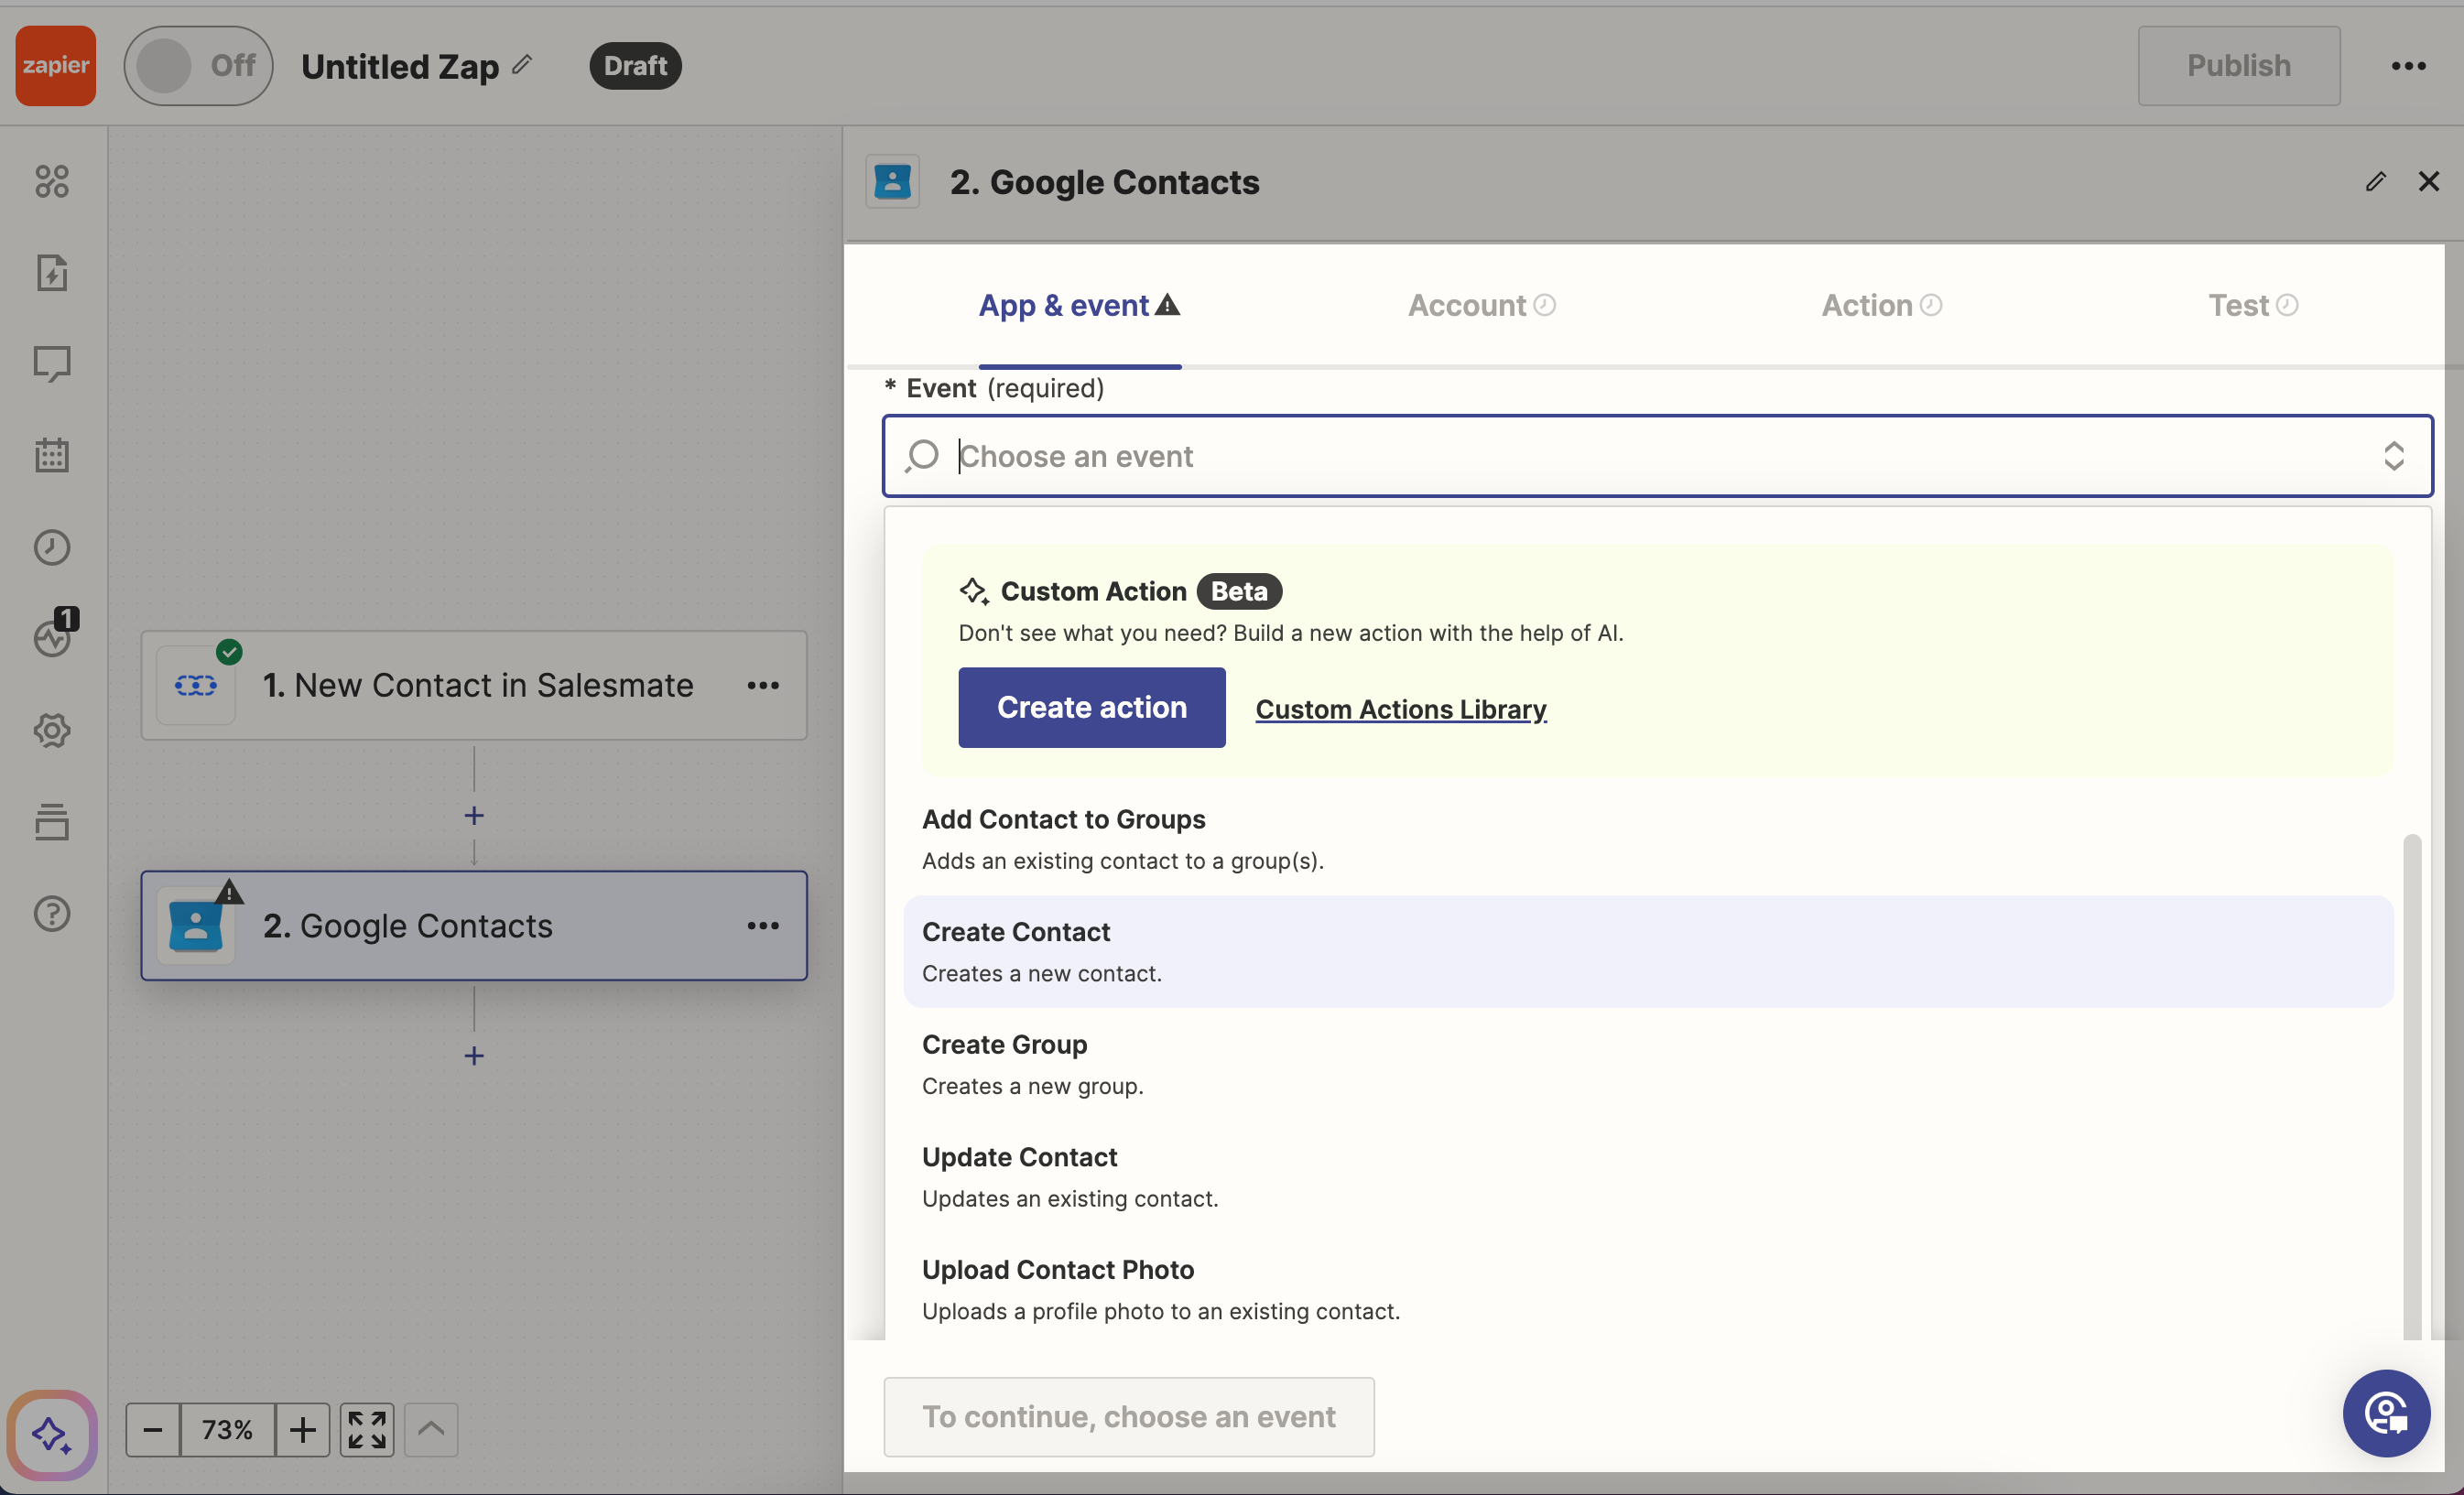Edit the Untitled Zap name pencil icon
This screenshot has width=2464, height=1495.
coord(522,65)
